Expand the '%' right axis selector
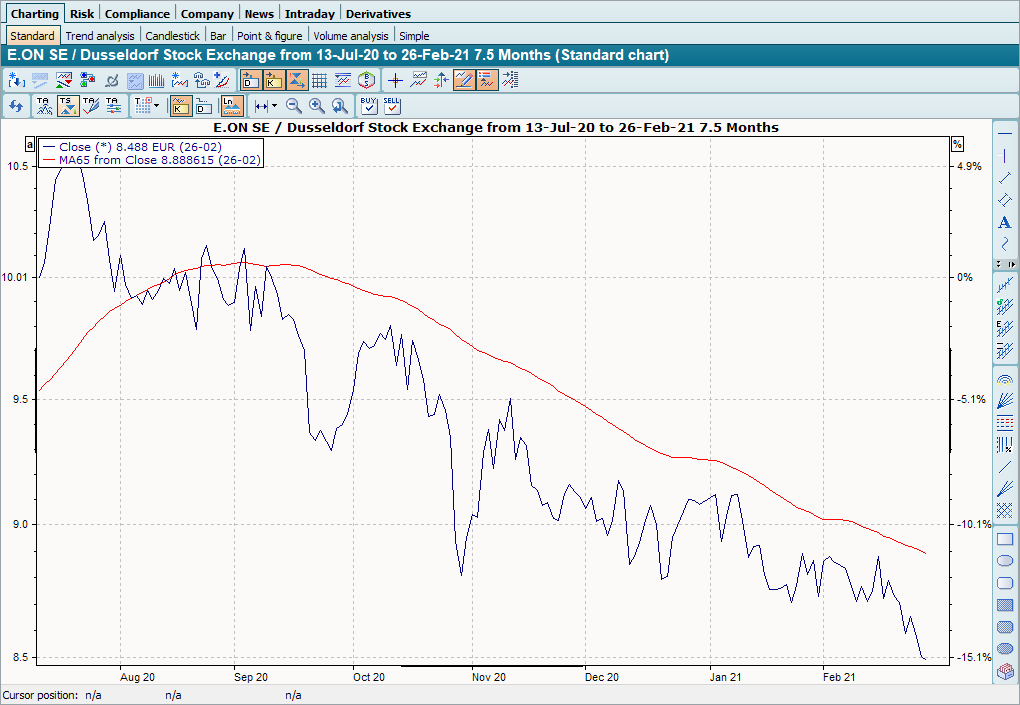The height and width of the screenshot is (705, 1020). click(x=956, y=143)
